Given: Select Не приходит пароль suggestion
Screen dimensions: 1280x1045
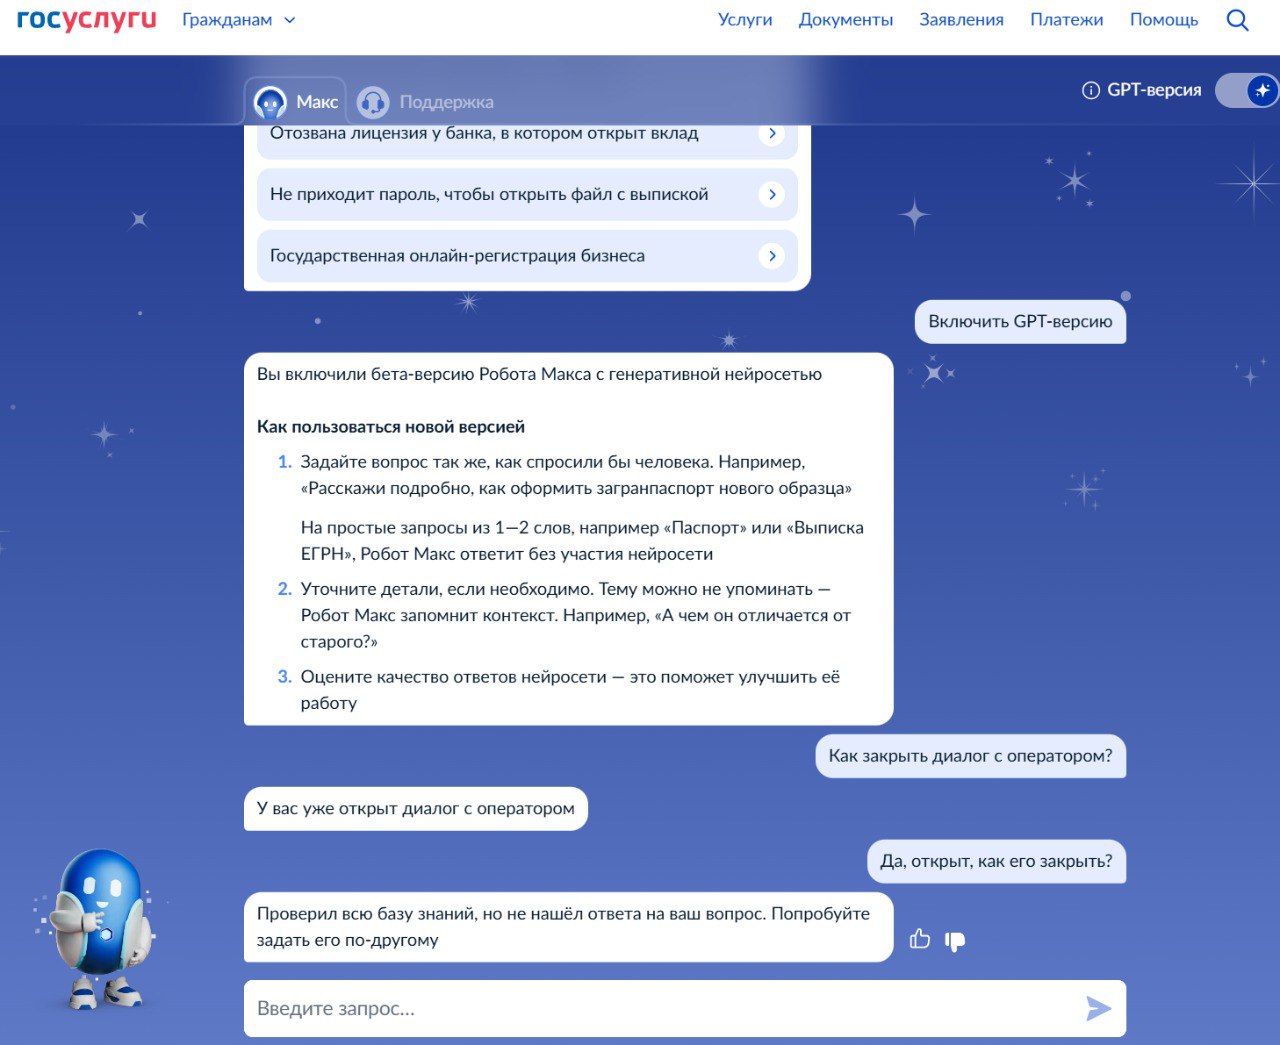Looking at the screenshot, I should (x=527, y=194).
